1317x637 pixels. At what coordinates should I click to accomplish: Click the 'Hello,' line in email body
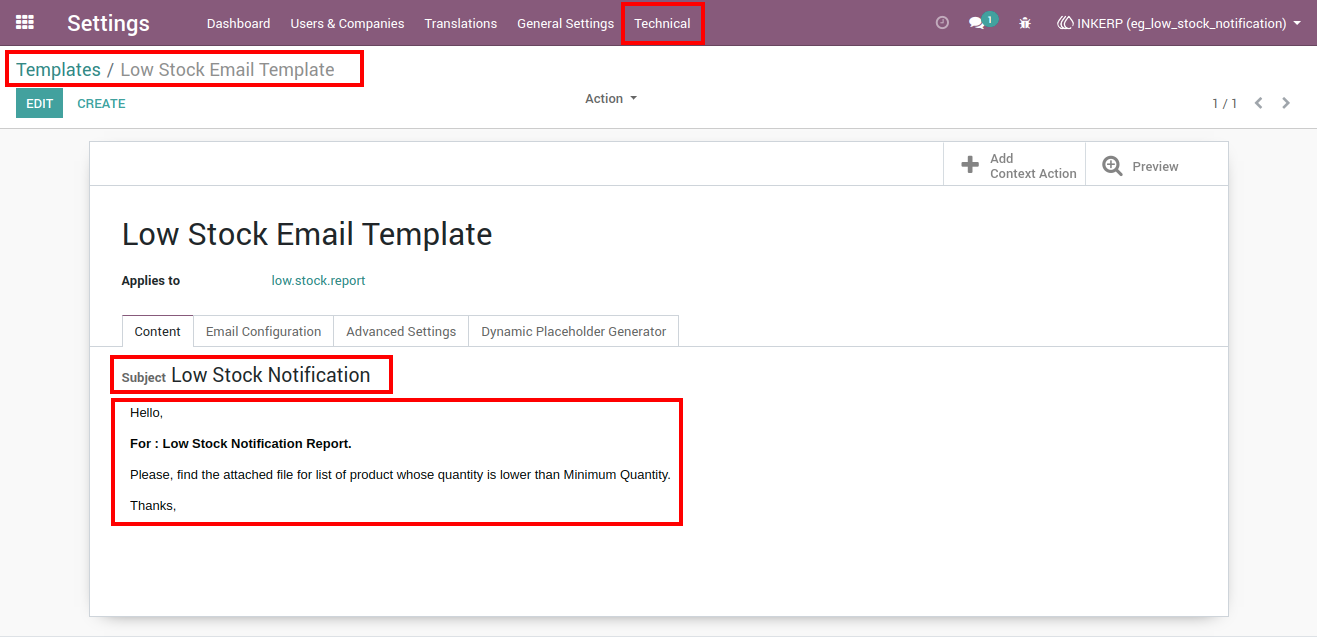(146, 412)
